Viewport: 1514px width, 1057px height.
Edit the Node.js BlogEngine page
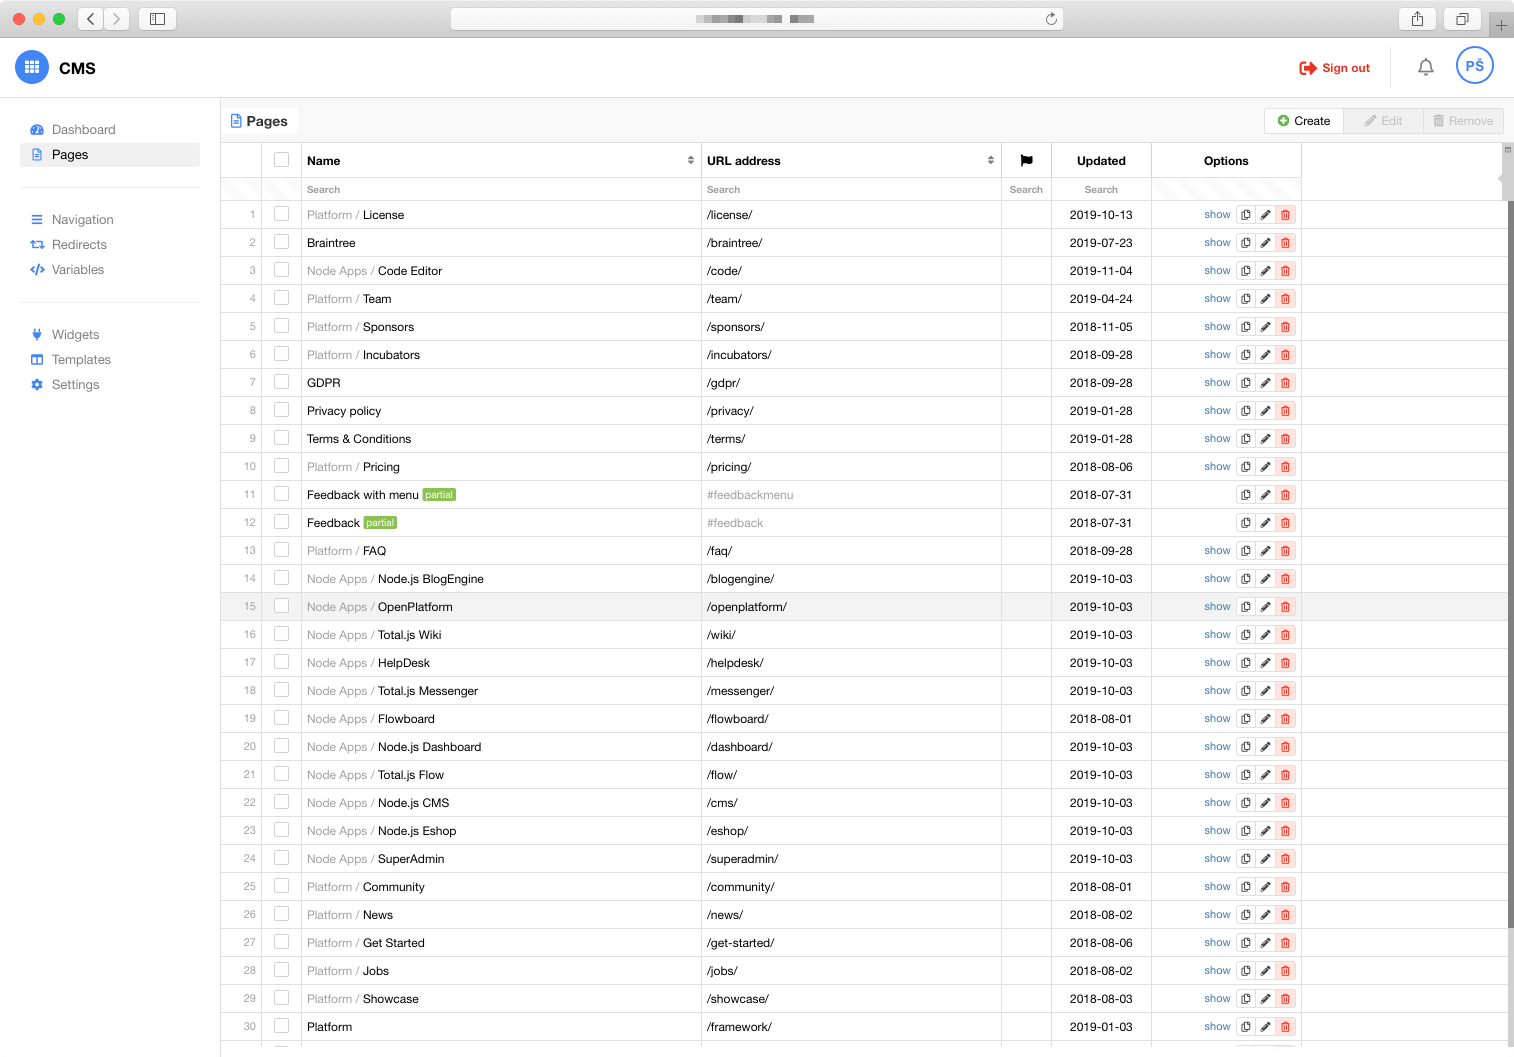click(1266, 579)
